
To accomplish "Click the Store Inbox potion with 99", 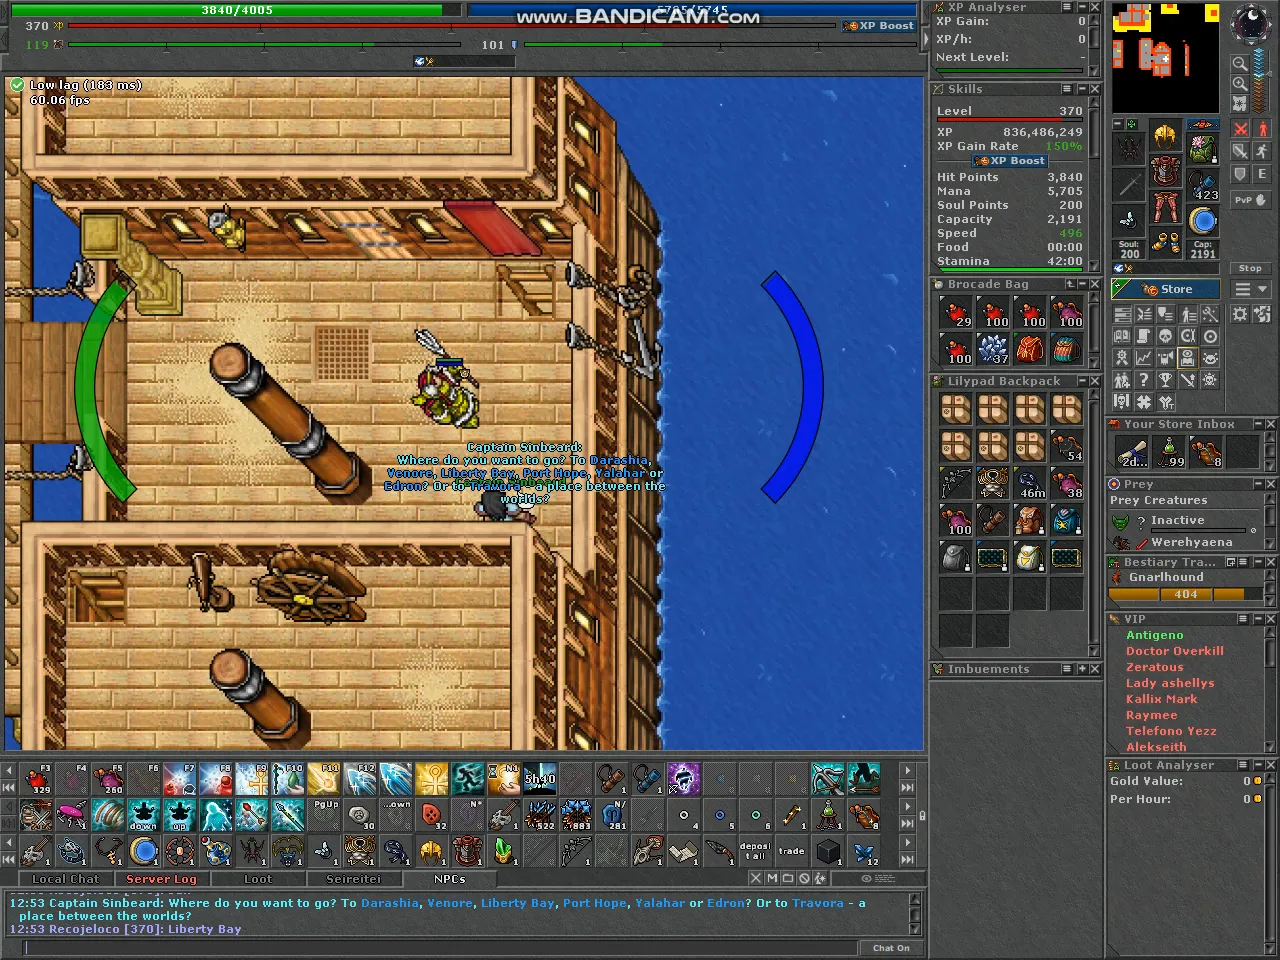I will [1171, 451].
